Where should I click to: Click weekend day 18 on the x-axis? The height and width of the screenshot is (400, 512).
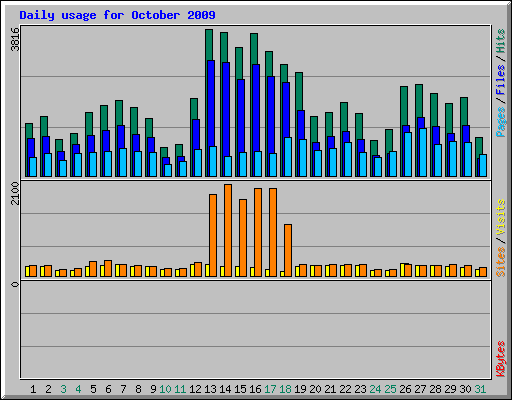click(x=285, y=389)
